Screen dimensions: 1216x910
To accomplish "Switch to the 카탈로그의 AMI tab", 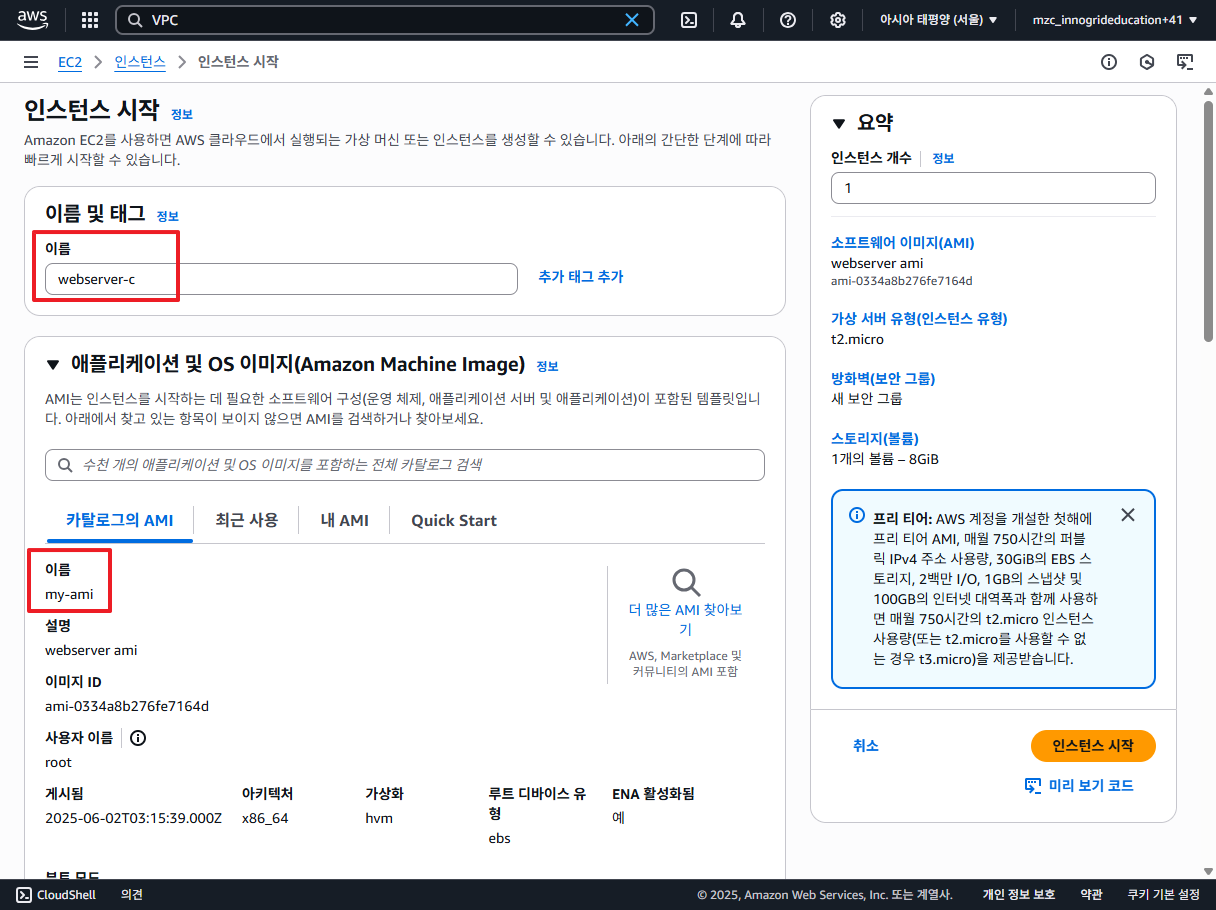I will pos(120,520).
